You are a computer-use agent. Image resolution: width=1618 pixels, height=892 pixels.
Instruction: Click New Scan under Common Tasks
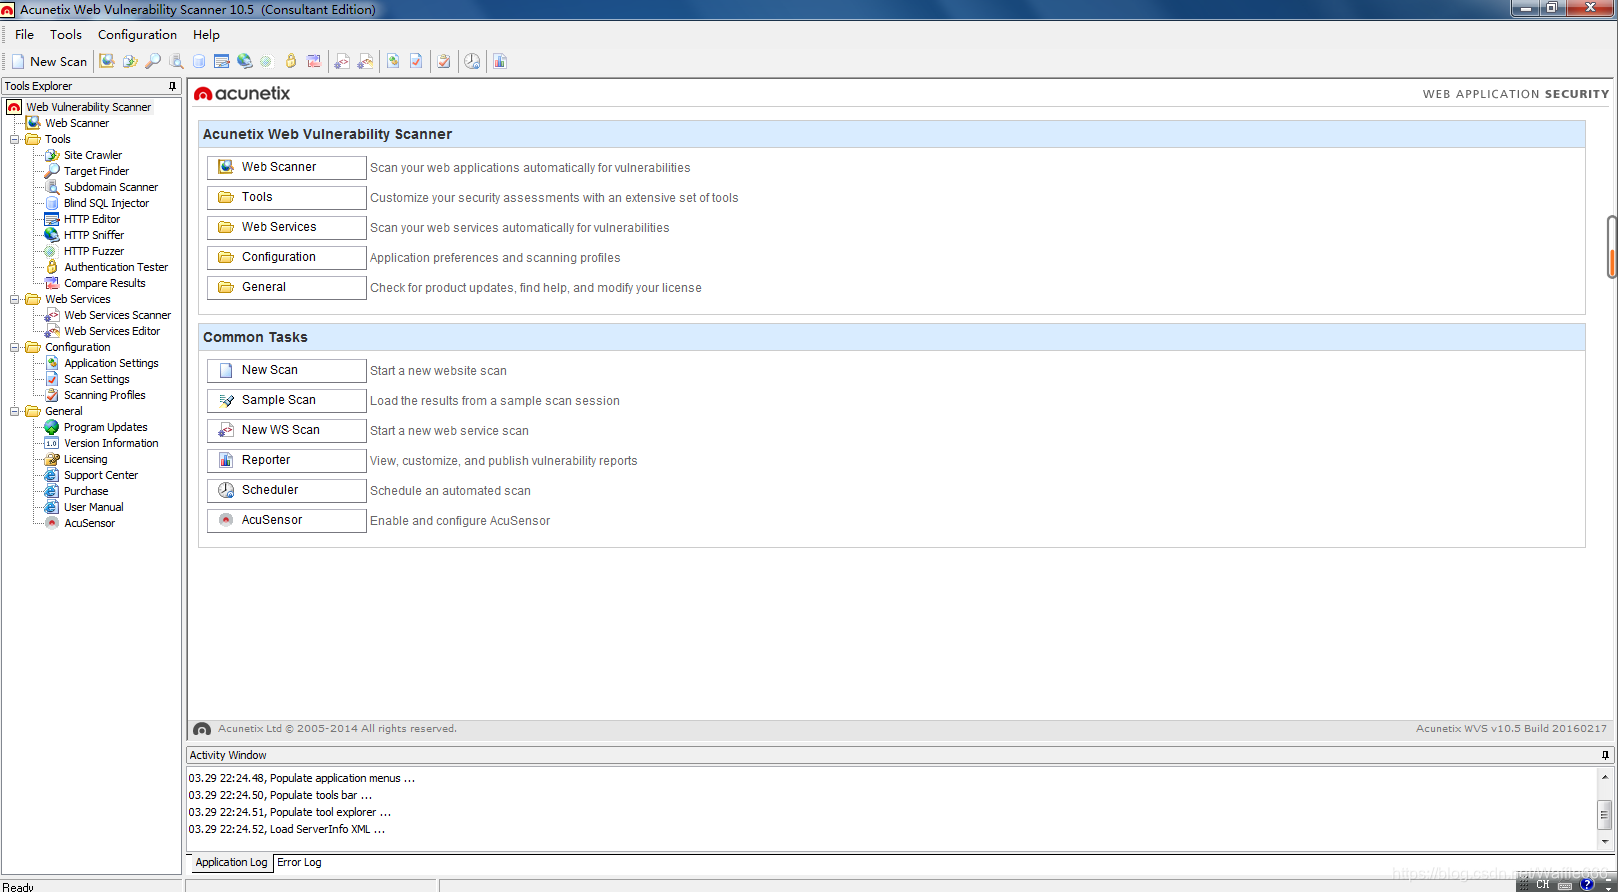click(287, 370)
